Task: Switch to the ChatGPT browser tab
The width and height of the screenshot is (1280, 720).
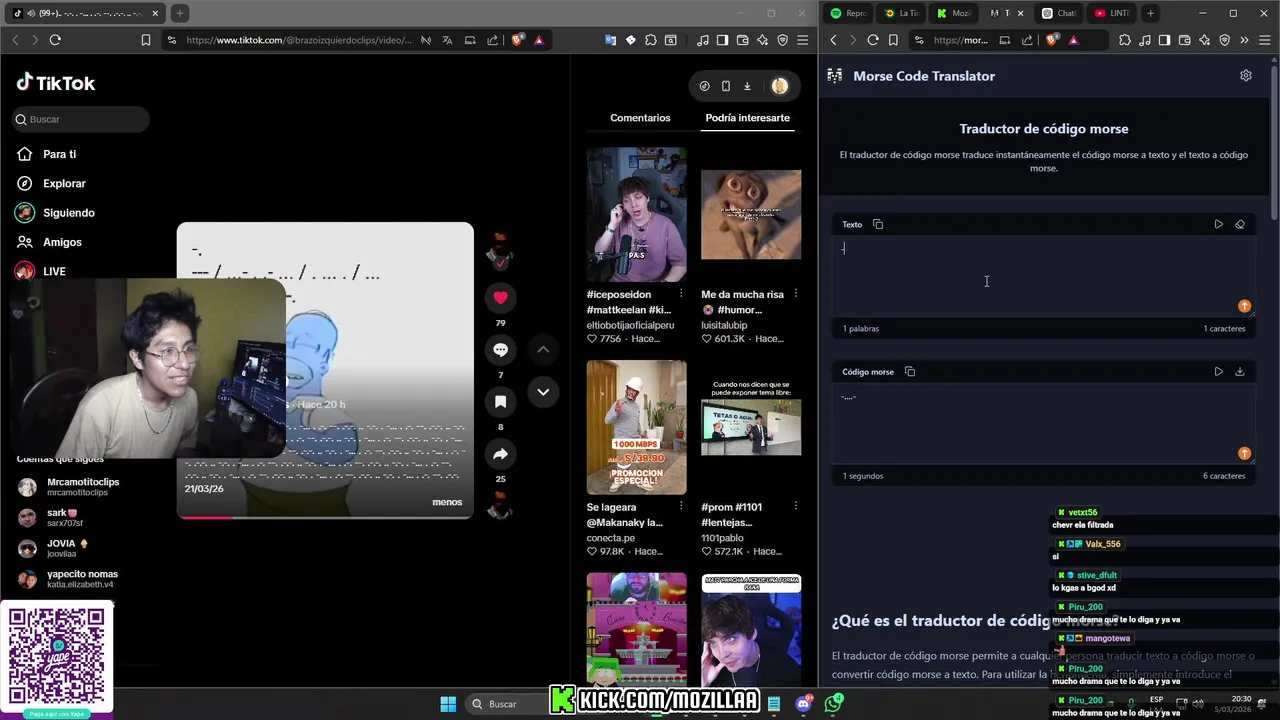Action: tap(1058, 13)
